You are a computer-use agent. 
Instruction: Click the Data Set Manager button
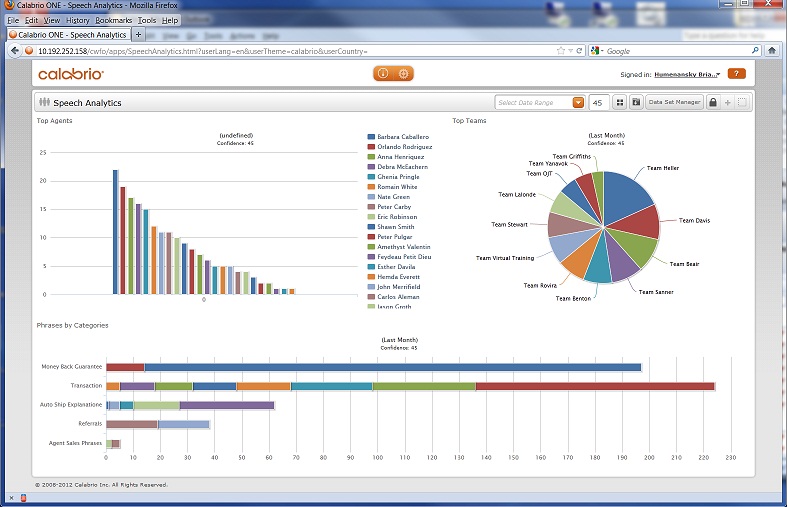[674, 102]
